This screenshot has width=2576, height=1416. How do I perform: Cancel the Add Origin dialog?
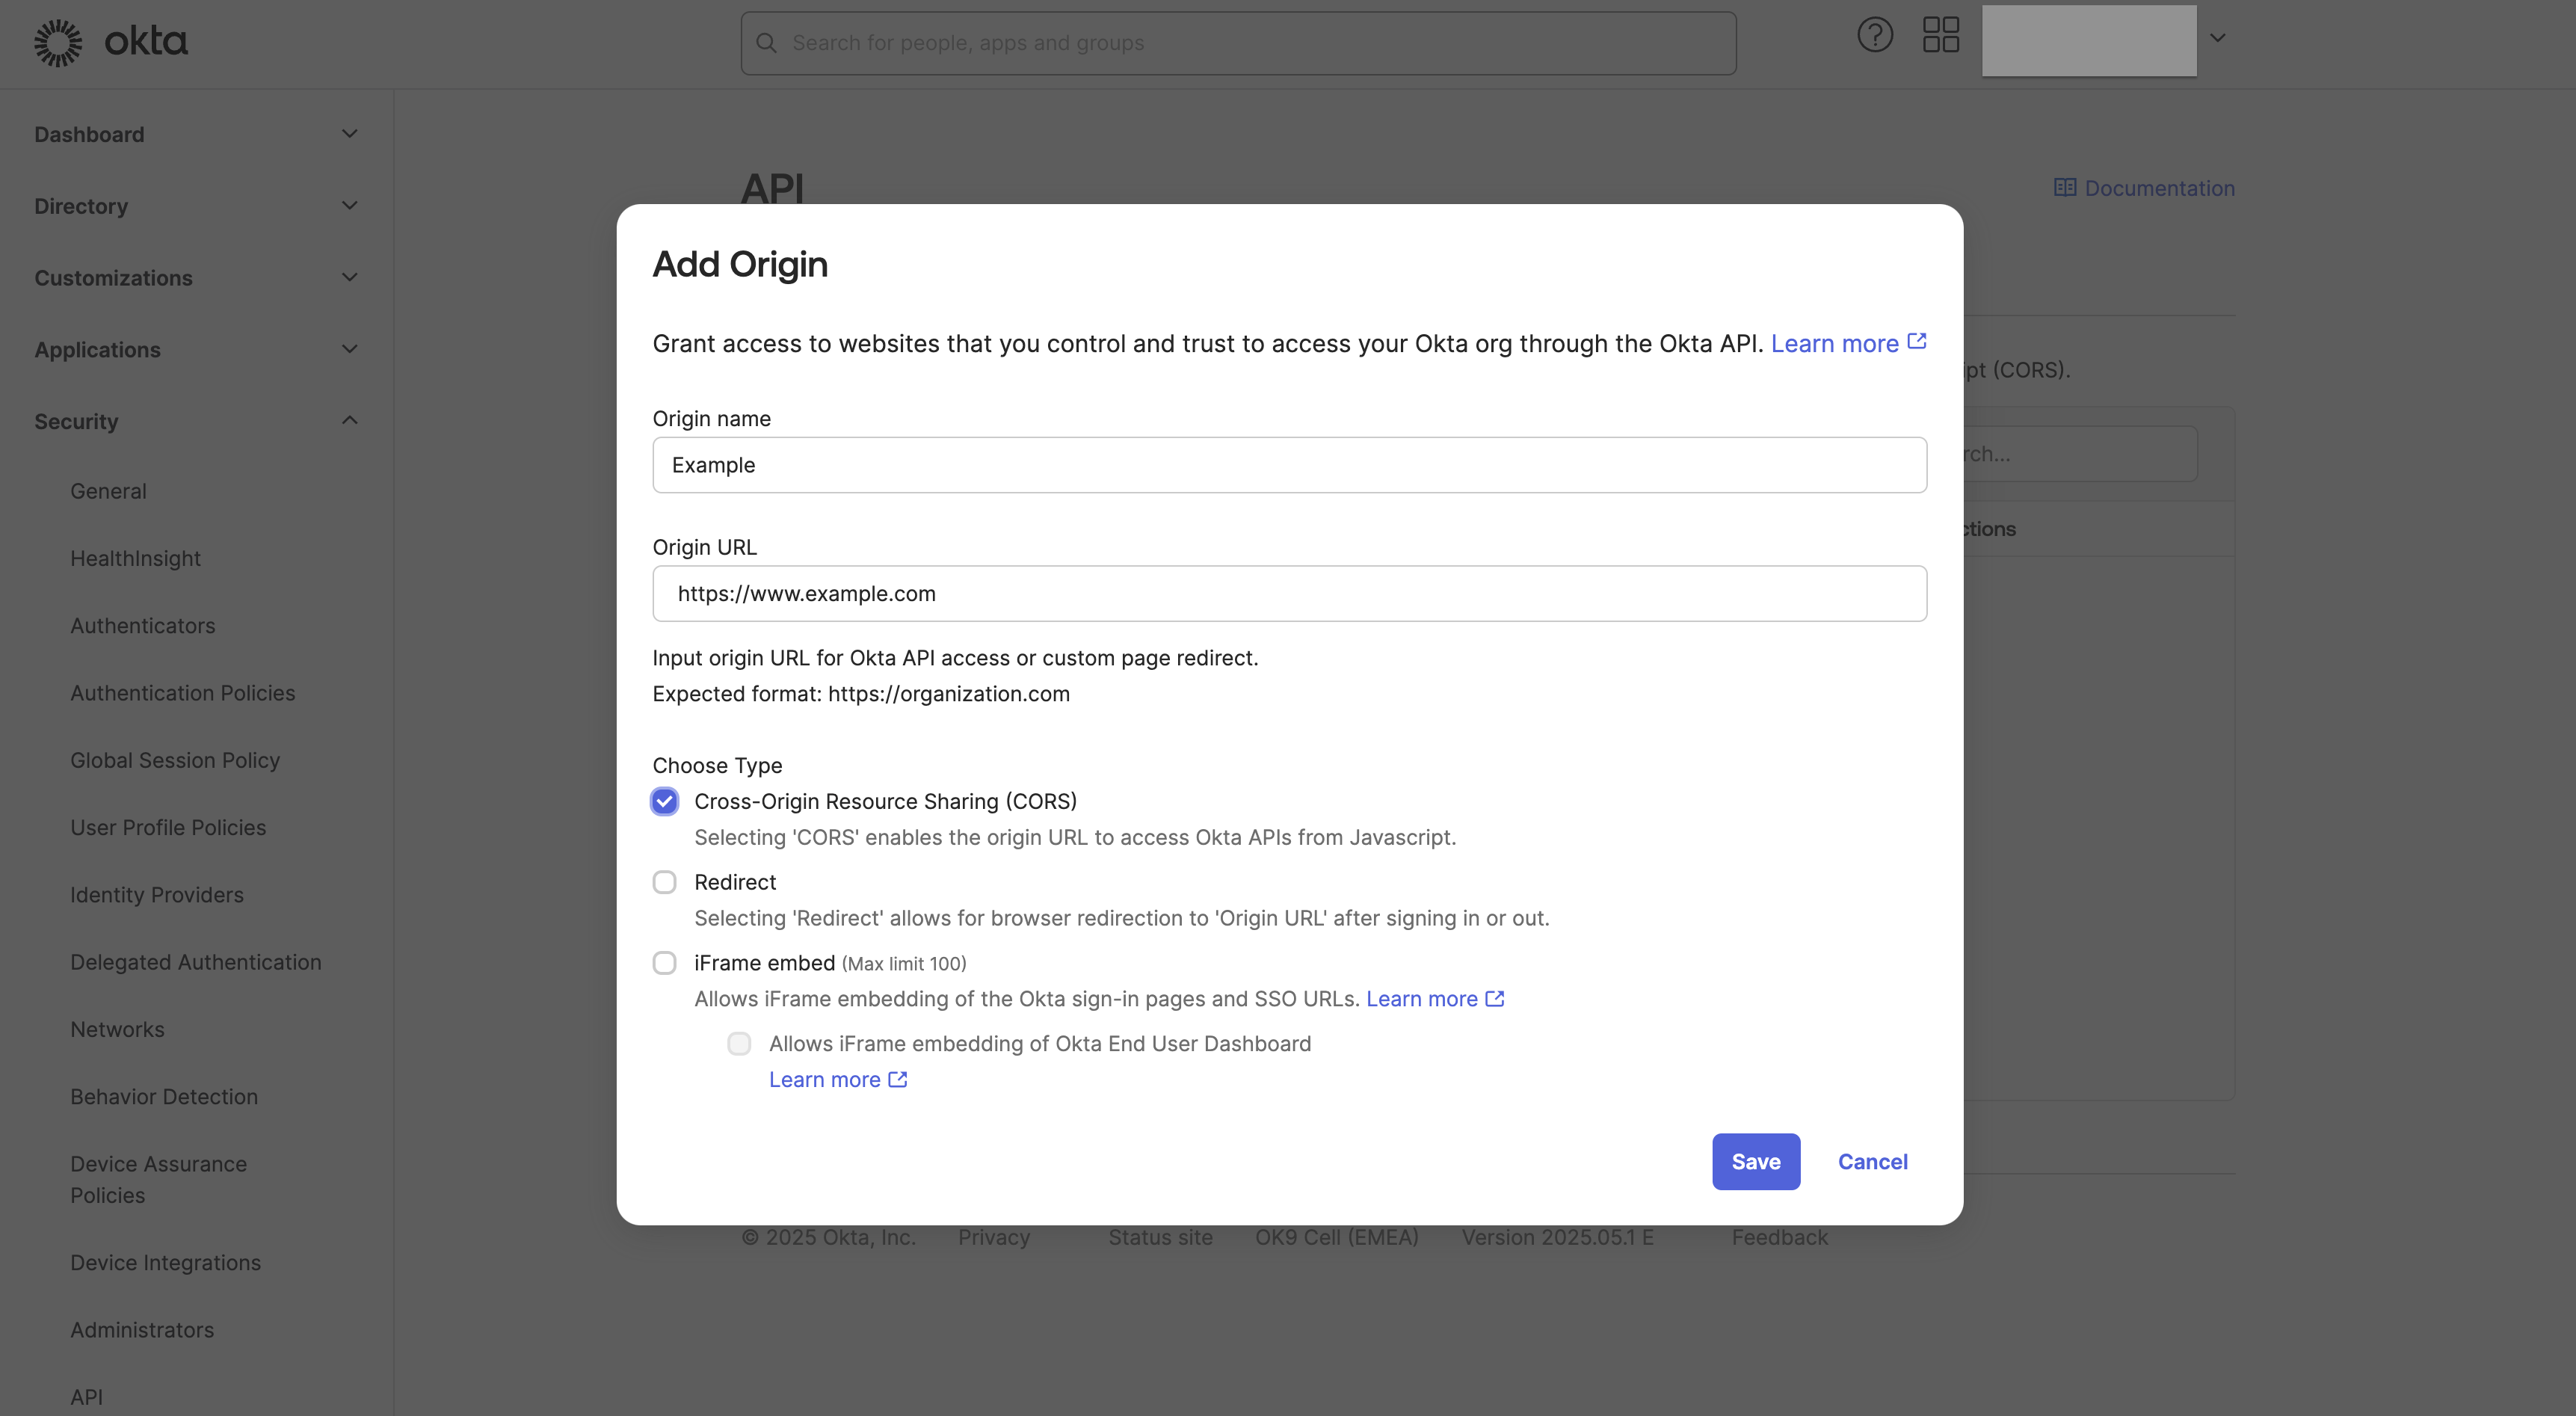tap(1873, 1162)
